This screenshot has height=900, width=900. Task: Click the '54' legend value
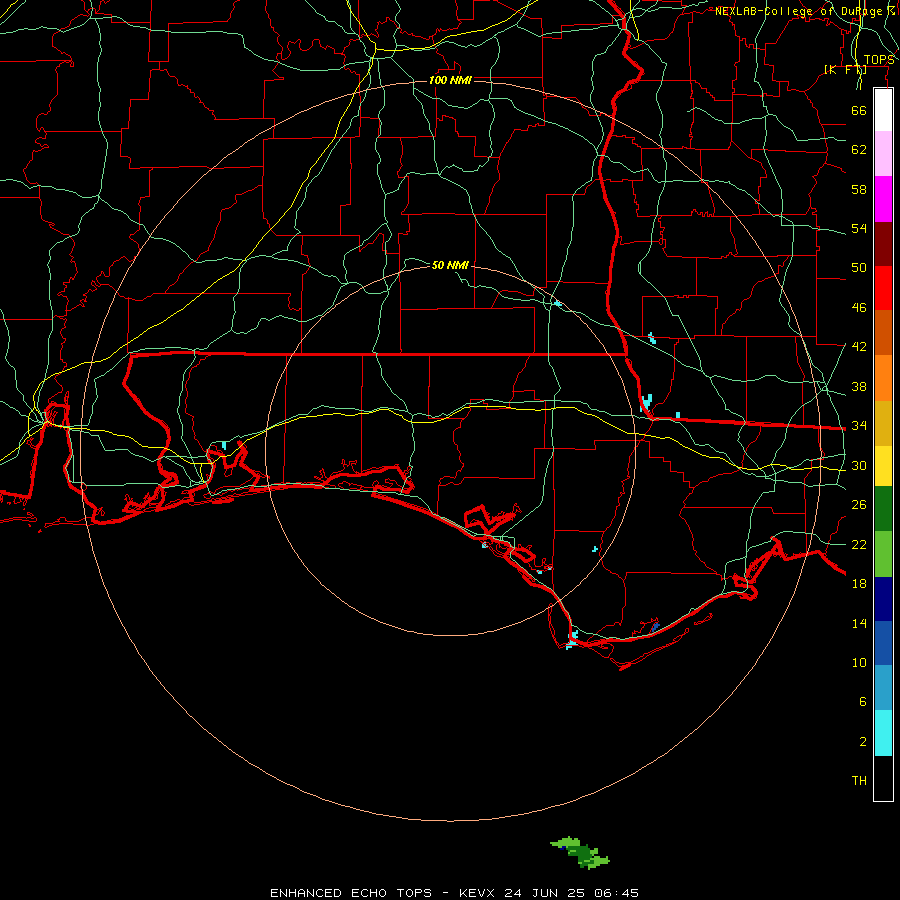[x=859, y=228]
